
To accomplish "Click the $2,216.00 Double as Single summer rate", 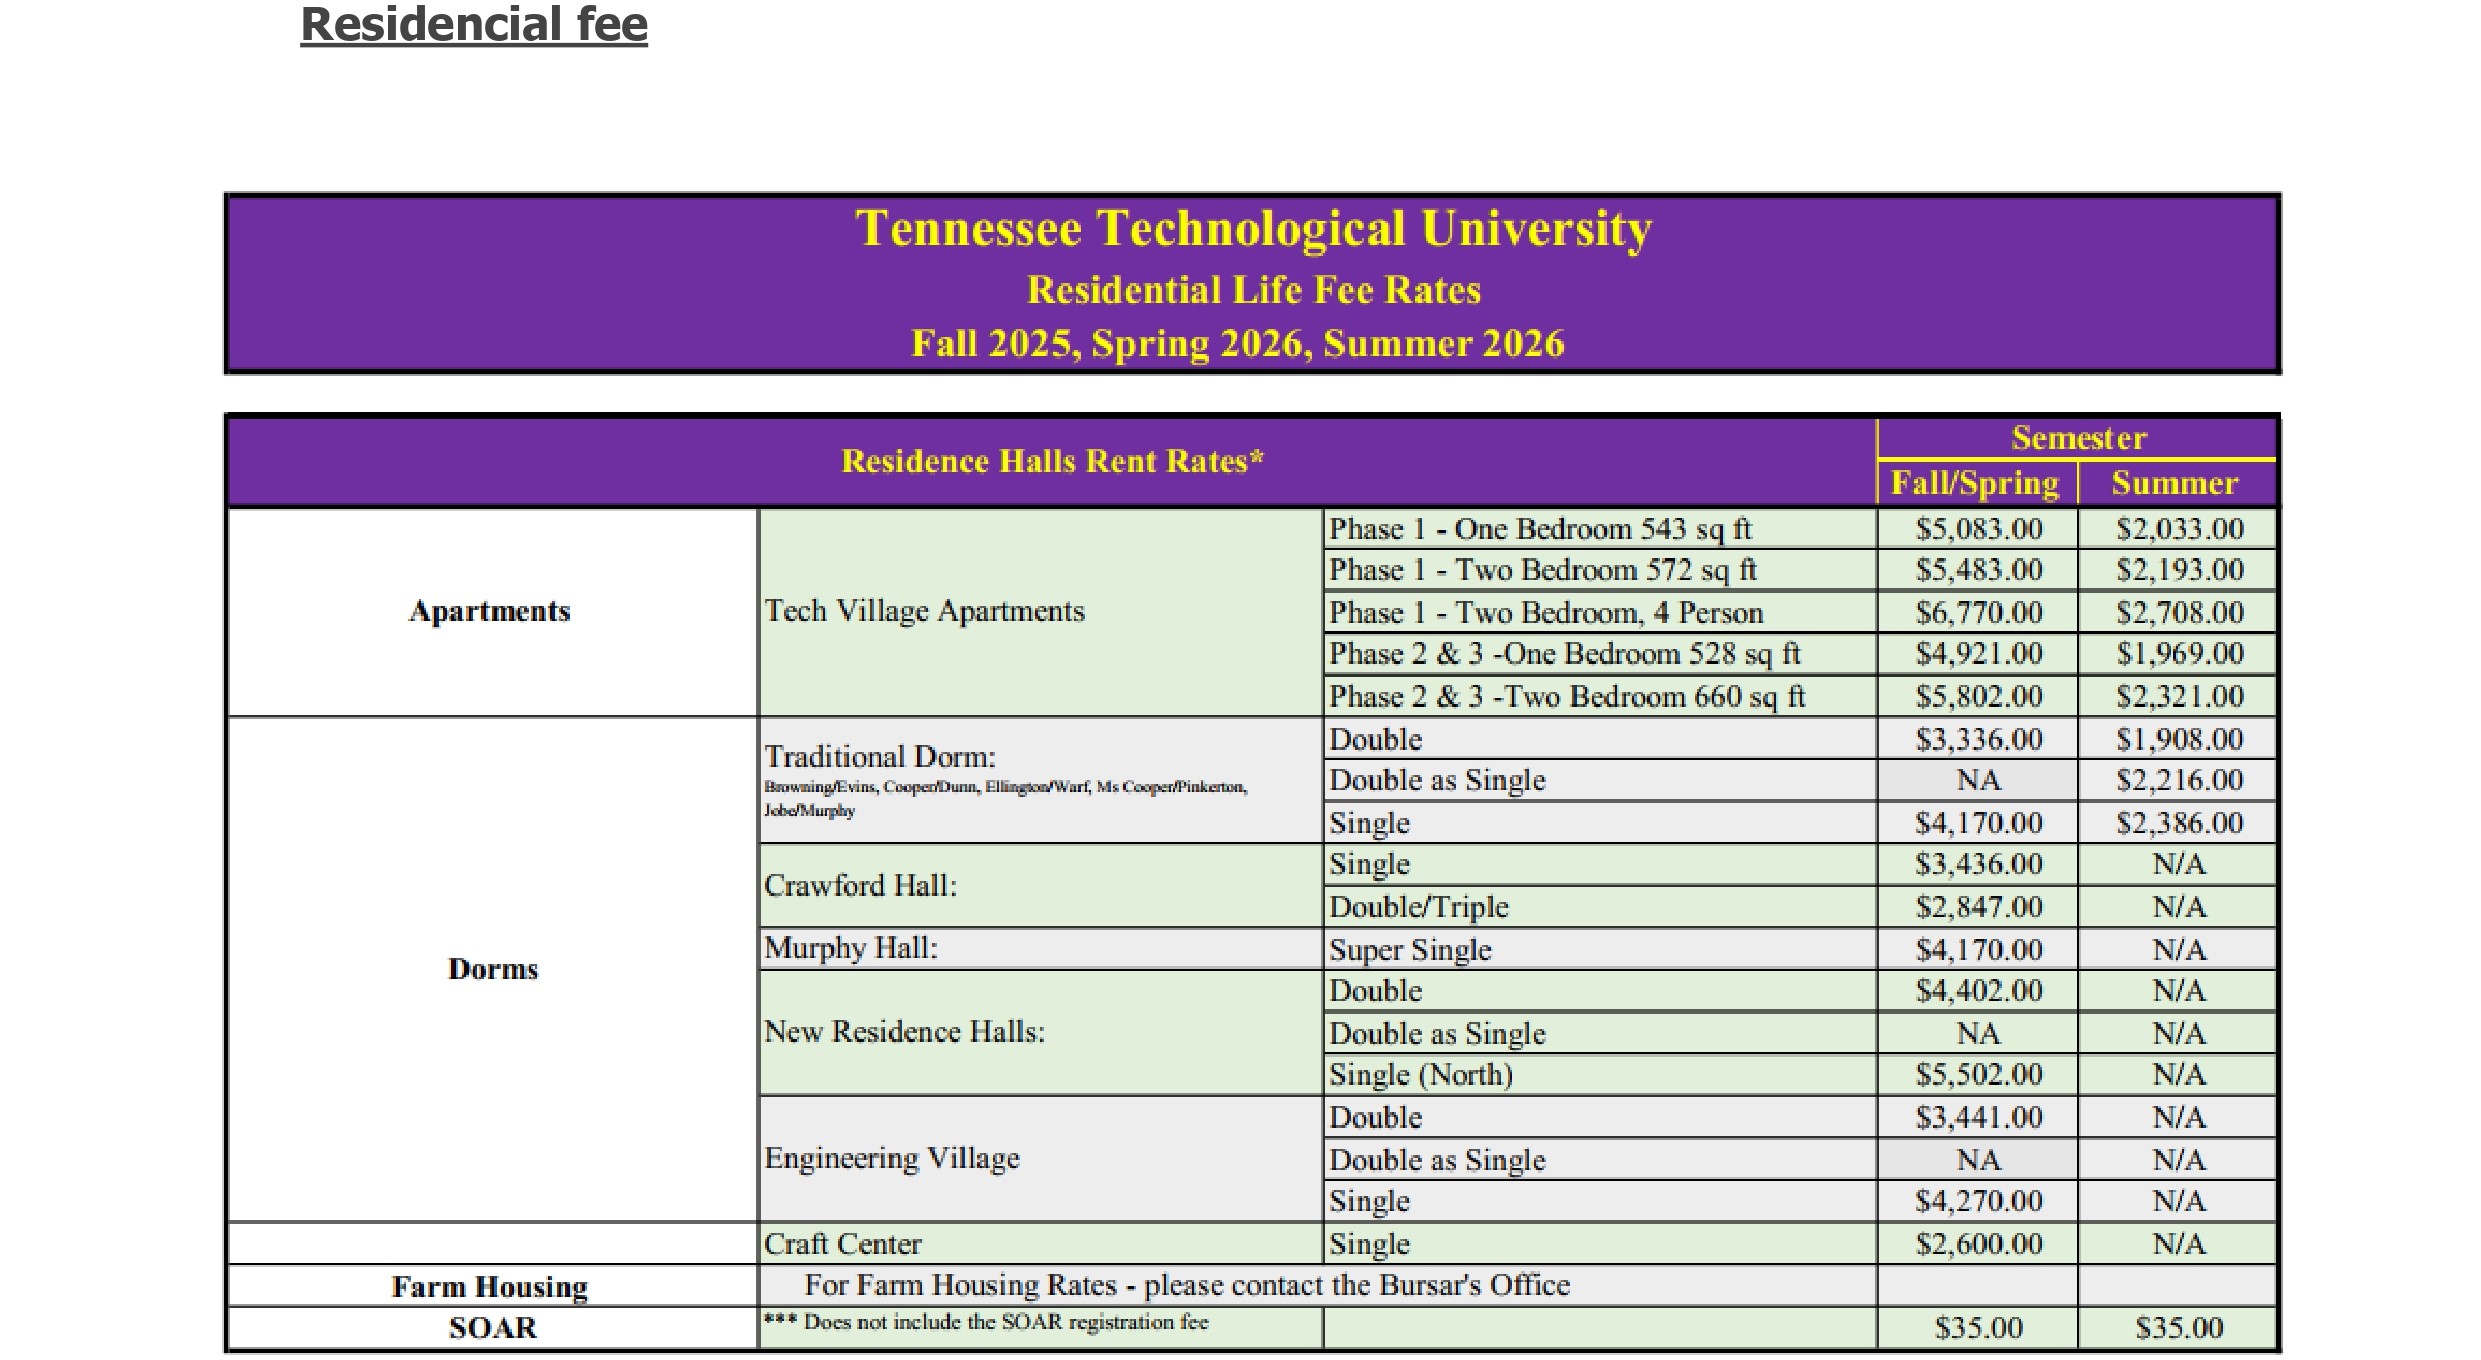I will pyautogui.click(x=2179, y=780).
